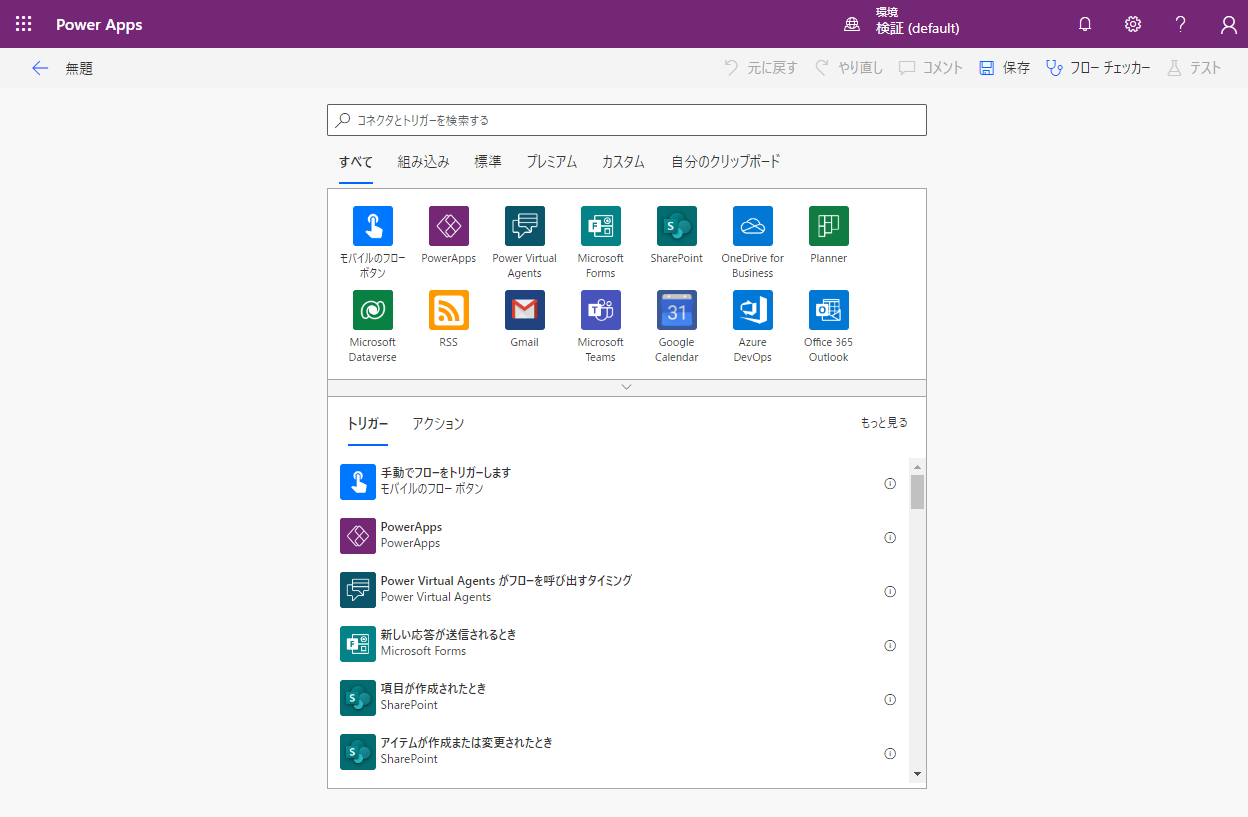The width and height of the screenshot is (1248, 817).
Task: Click the 保存 save button
Action: [1004, 68]
